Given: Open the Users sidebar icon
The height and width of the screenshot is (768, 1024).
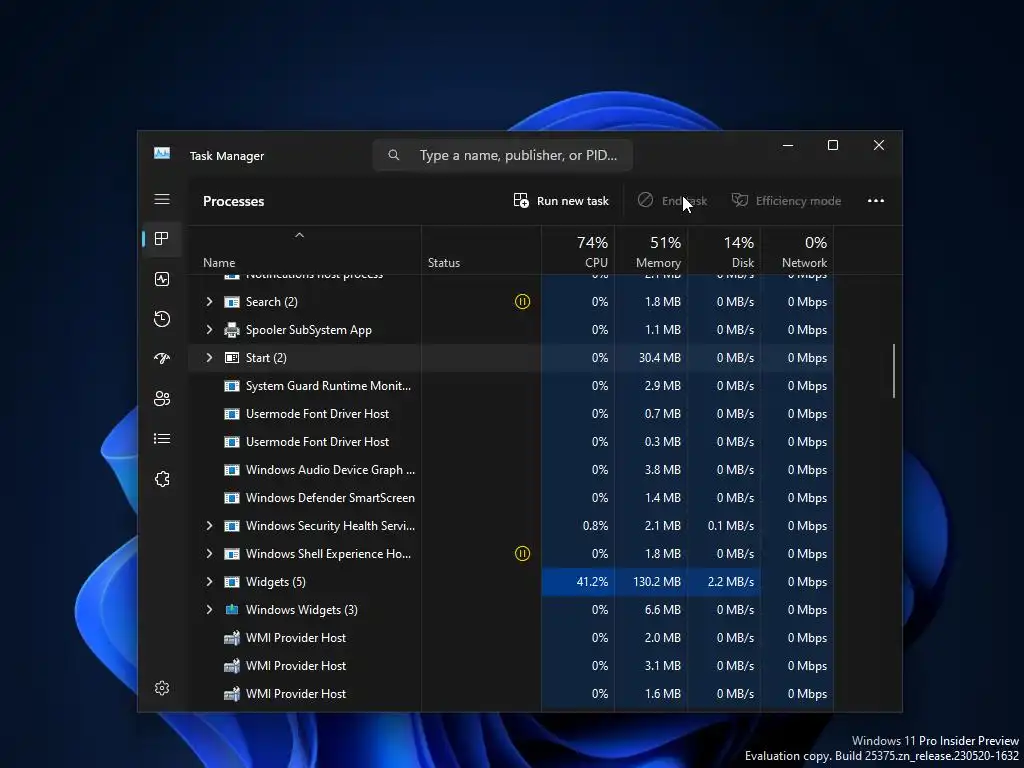Looking at the screenshot, I should [162, 398].
